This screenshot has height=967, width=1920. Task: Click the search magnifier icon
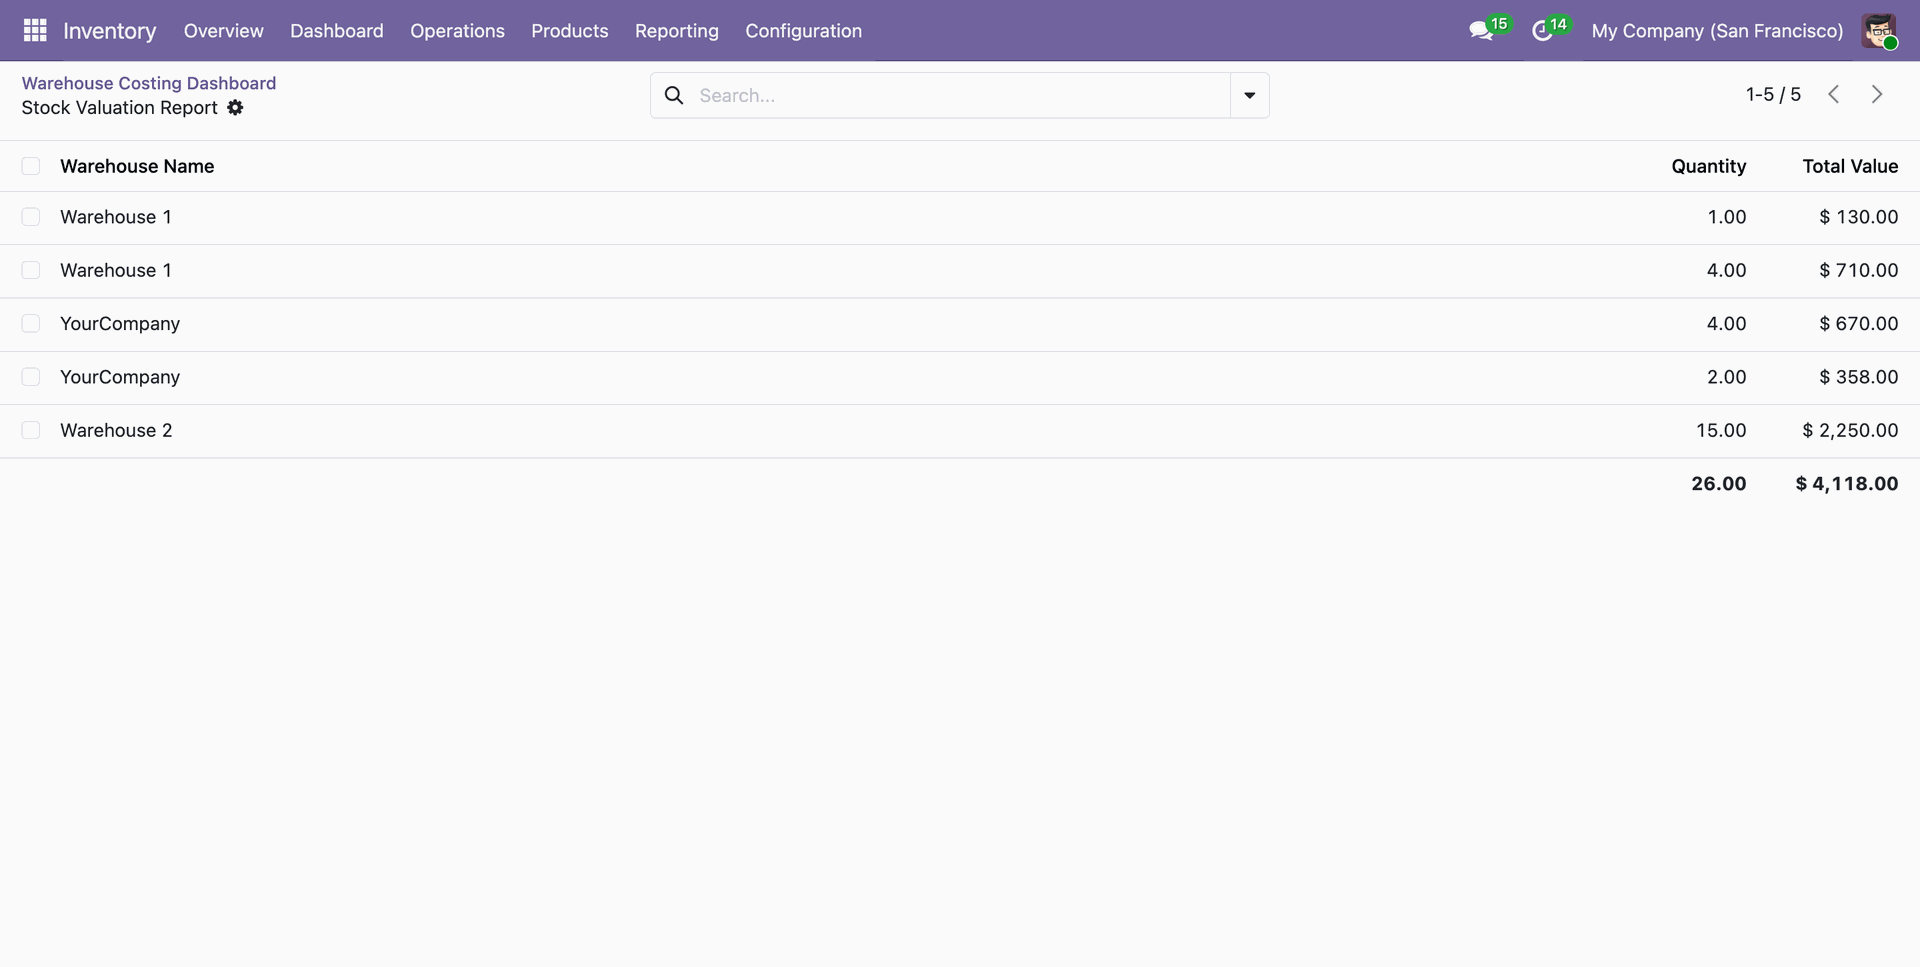[x=675, y=95]
